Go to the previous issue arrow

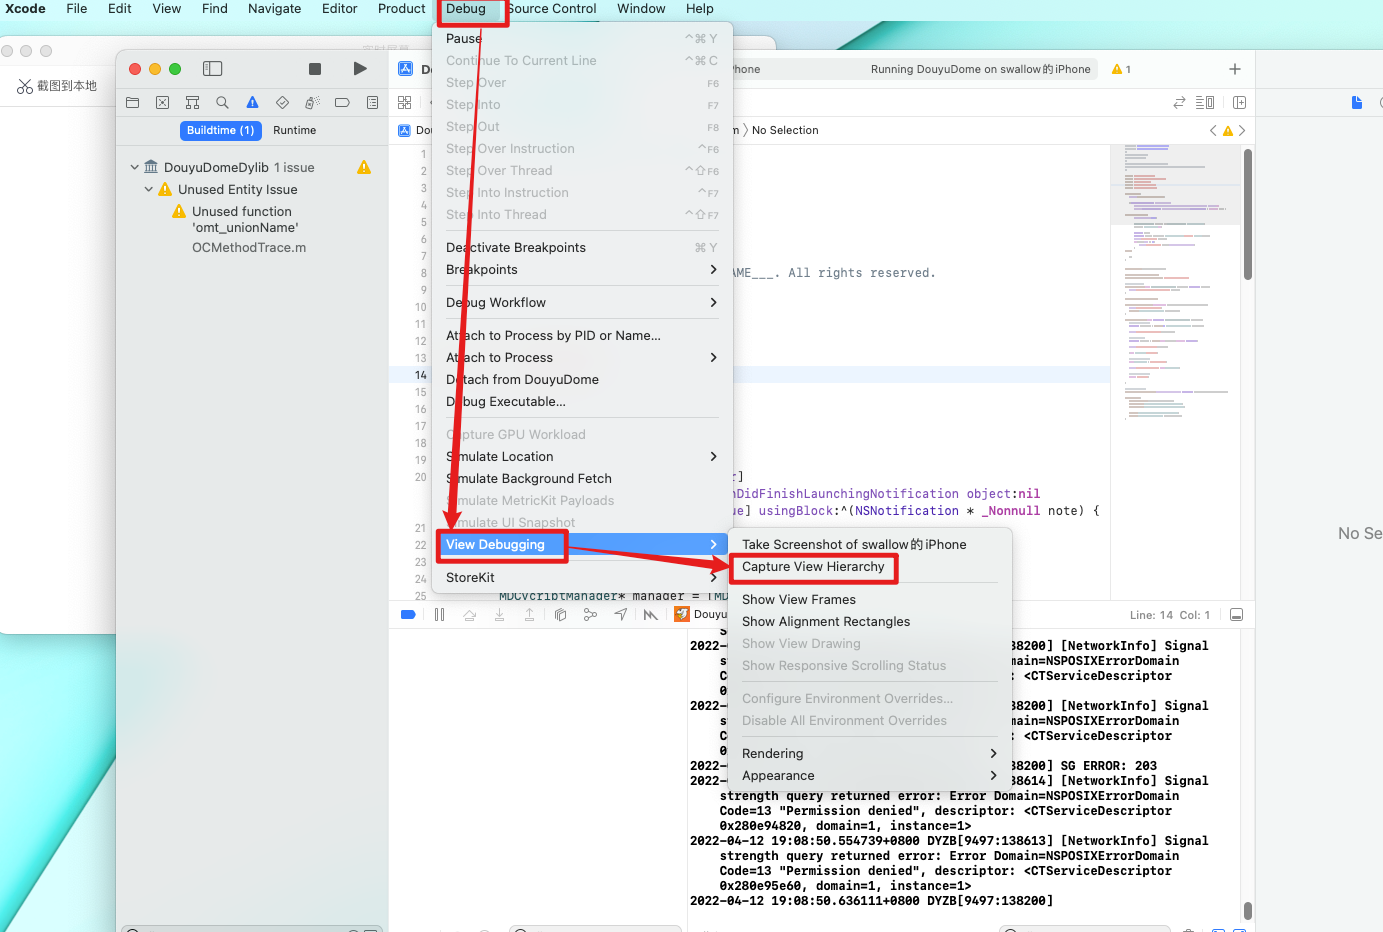pos(1213,130)
